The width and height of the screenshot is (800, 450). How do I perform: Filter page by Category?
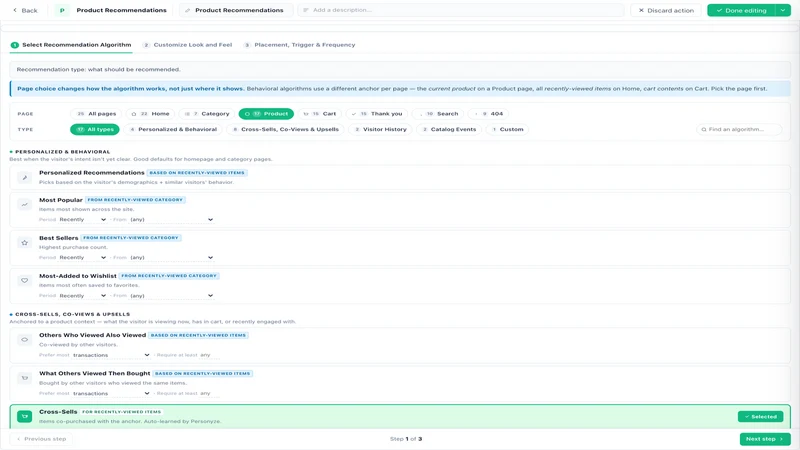pos(207,114)
